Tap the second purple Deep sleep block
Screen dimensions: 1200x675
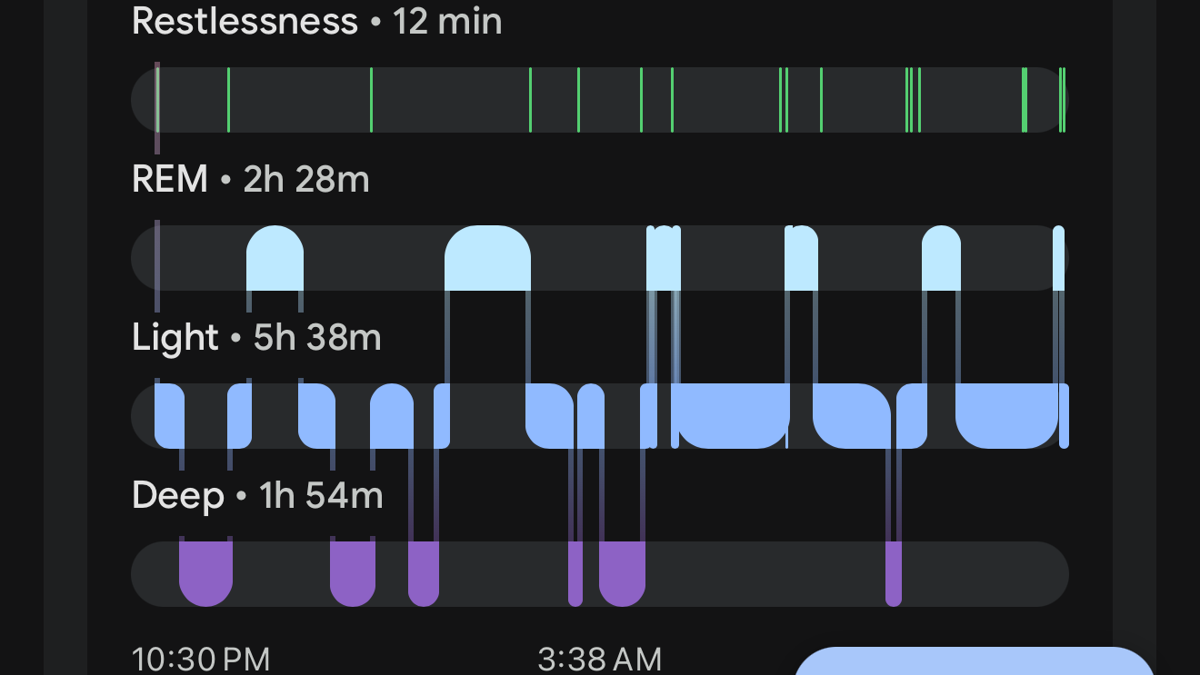[x=353, y=573]
